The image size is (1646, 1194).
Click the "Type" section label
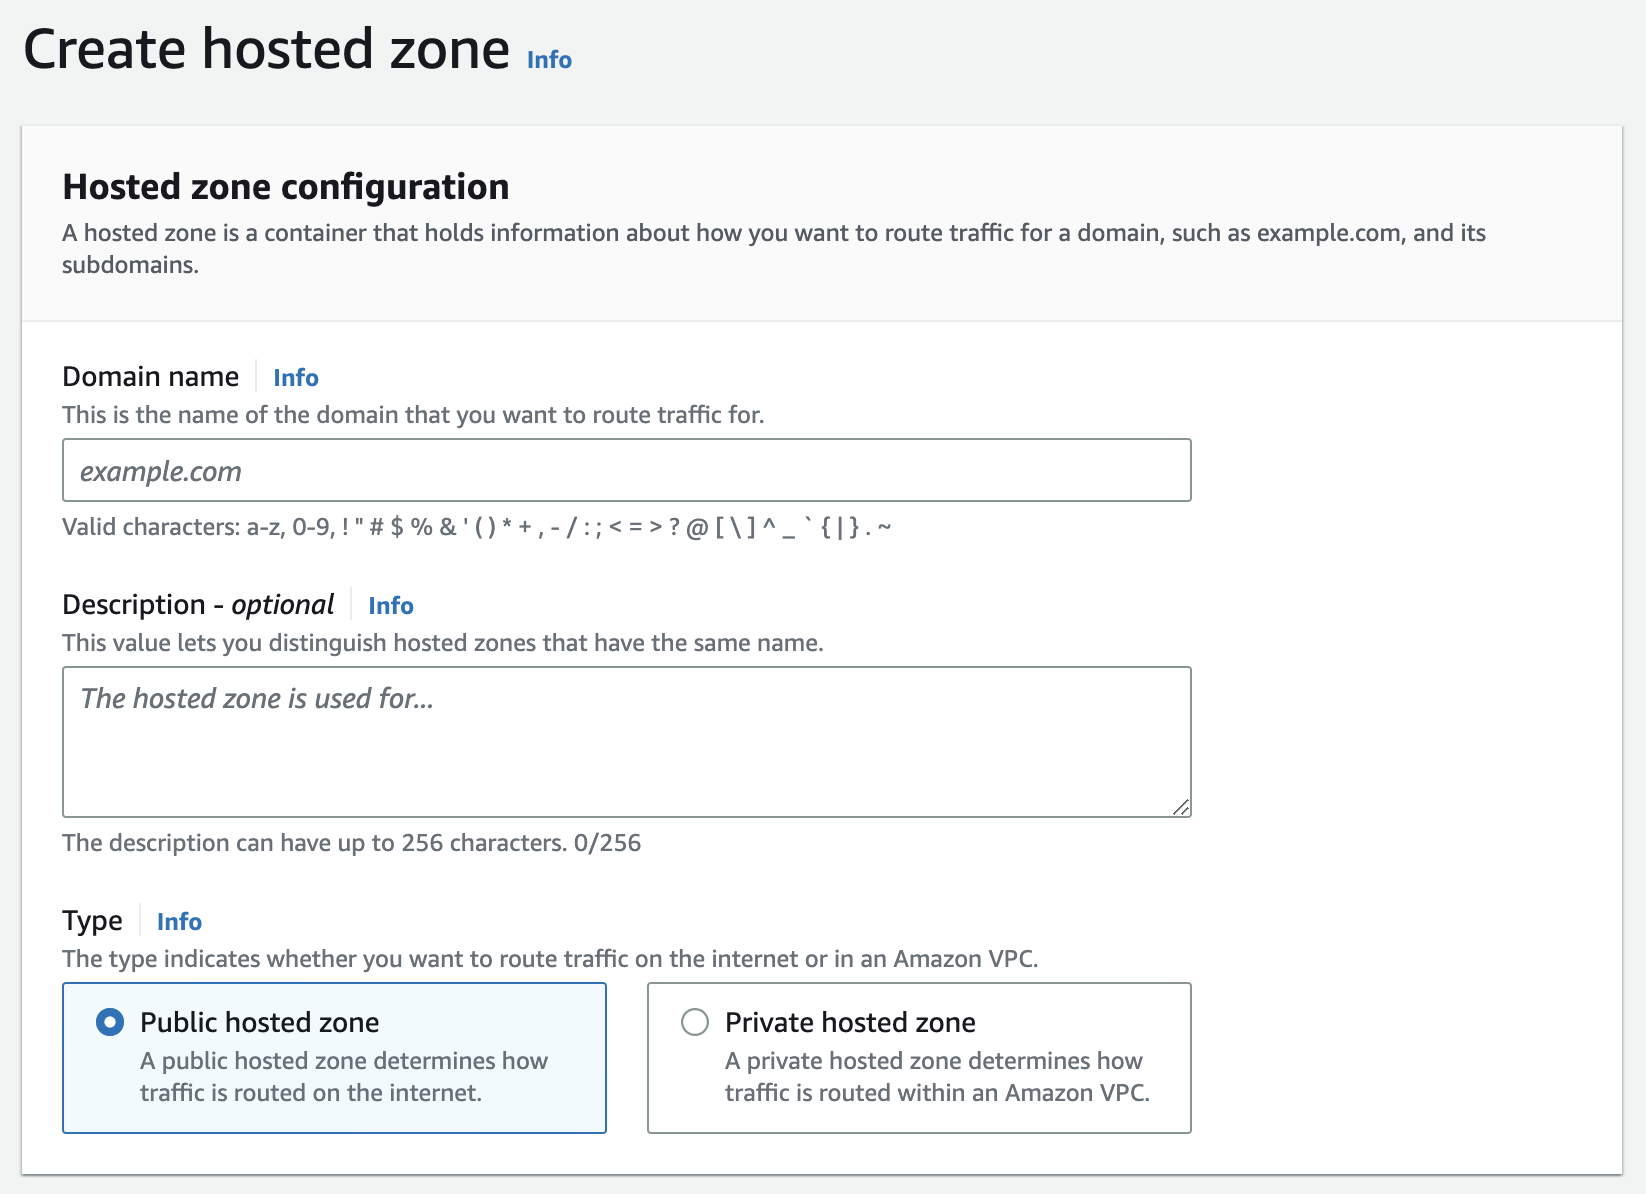[92, 921]
